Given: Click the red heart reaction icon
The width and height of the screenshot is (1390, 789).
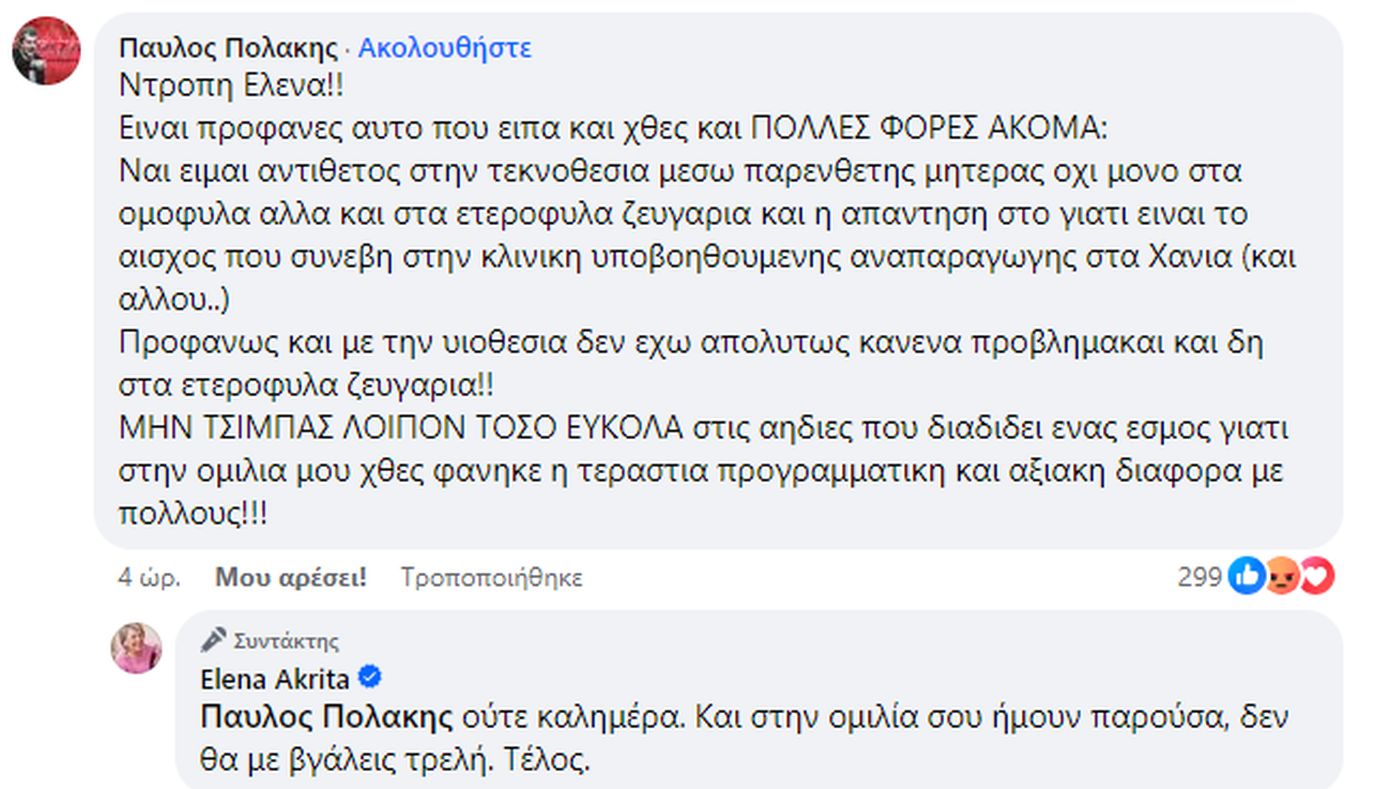Looking at the screenshot, I should 1316,576.
